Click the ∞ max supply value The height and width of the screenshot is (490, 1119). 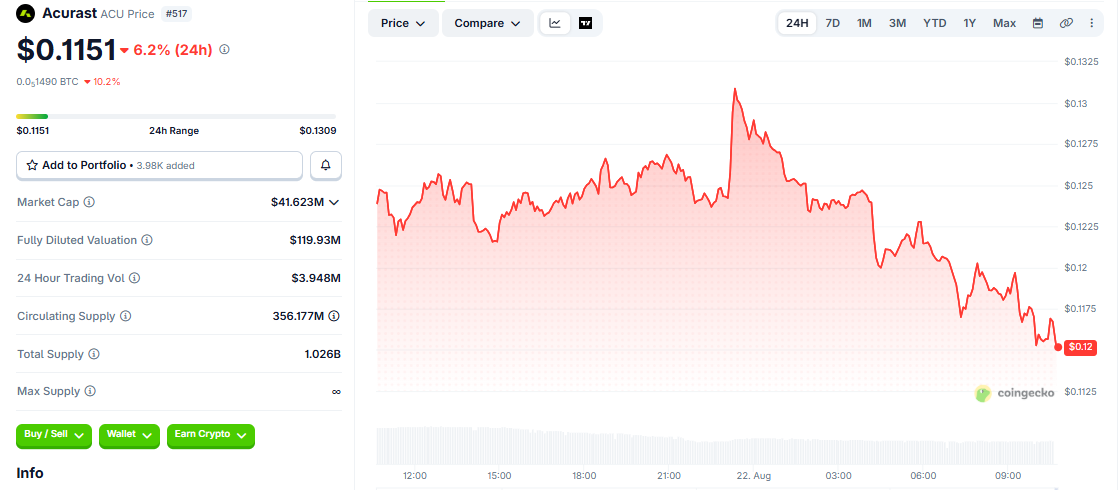coord(336,392)
